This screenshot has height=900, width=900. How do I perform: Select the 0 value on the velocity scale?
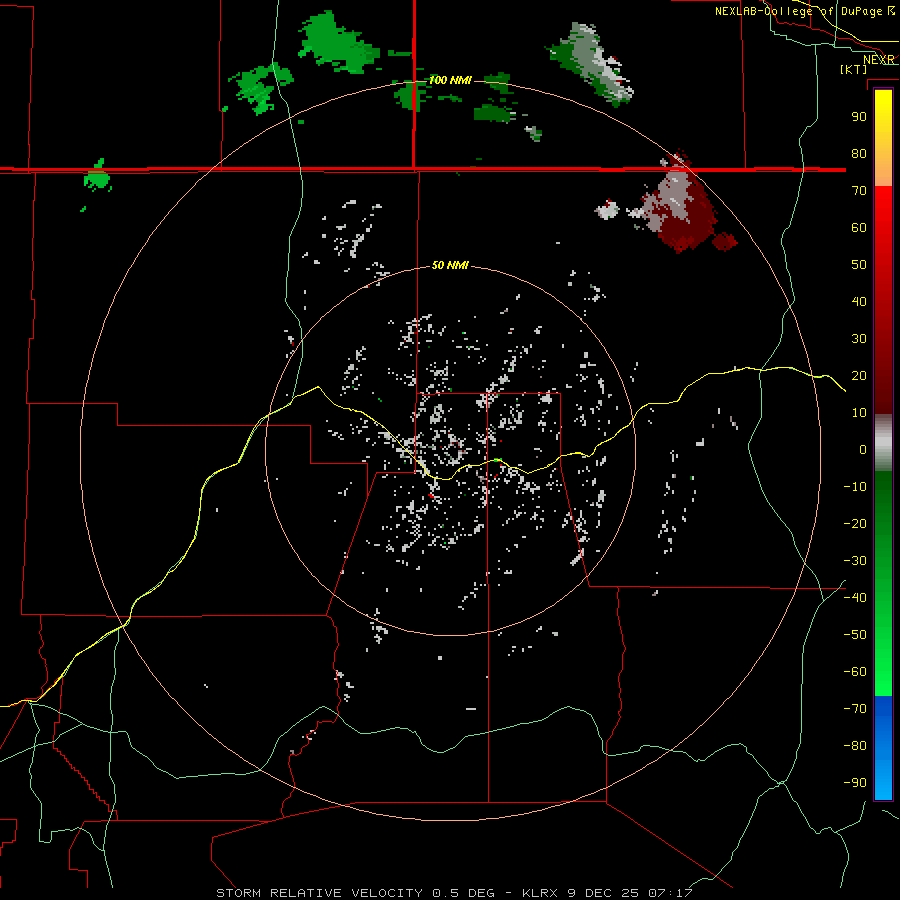[863, 449]
